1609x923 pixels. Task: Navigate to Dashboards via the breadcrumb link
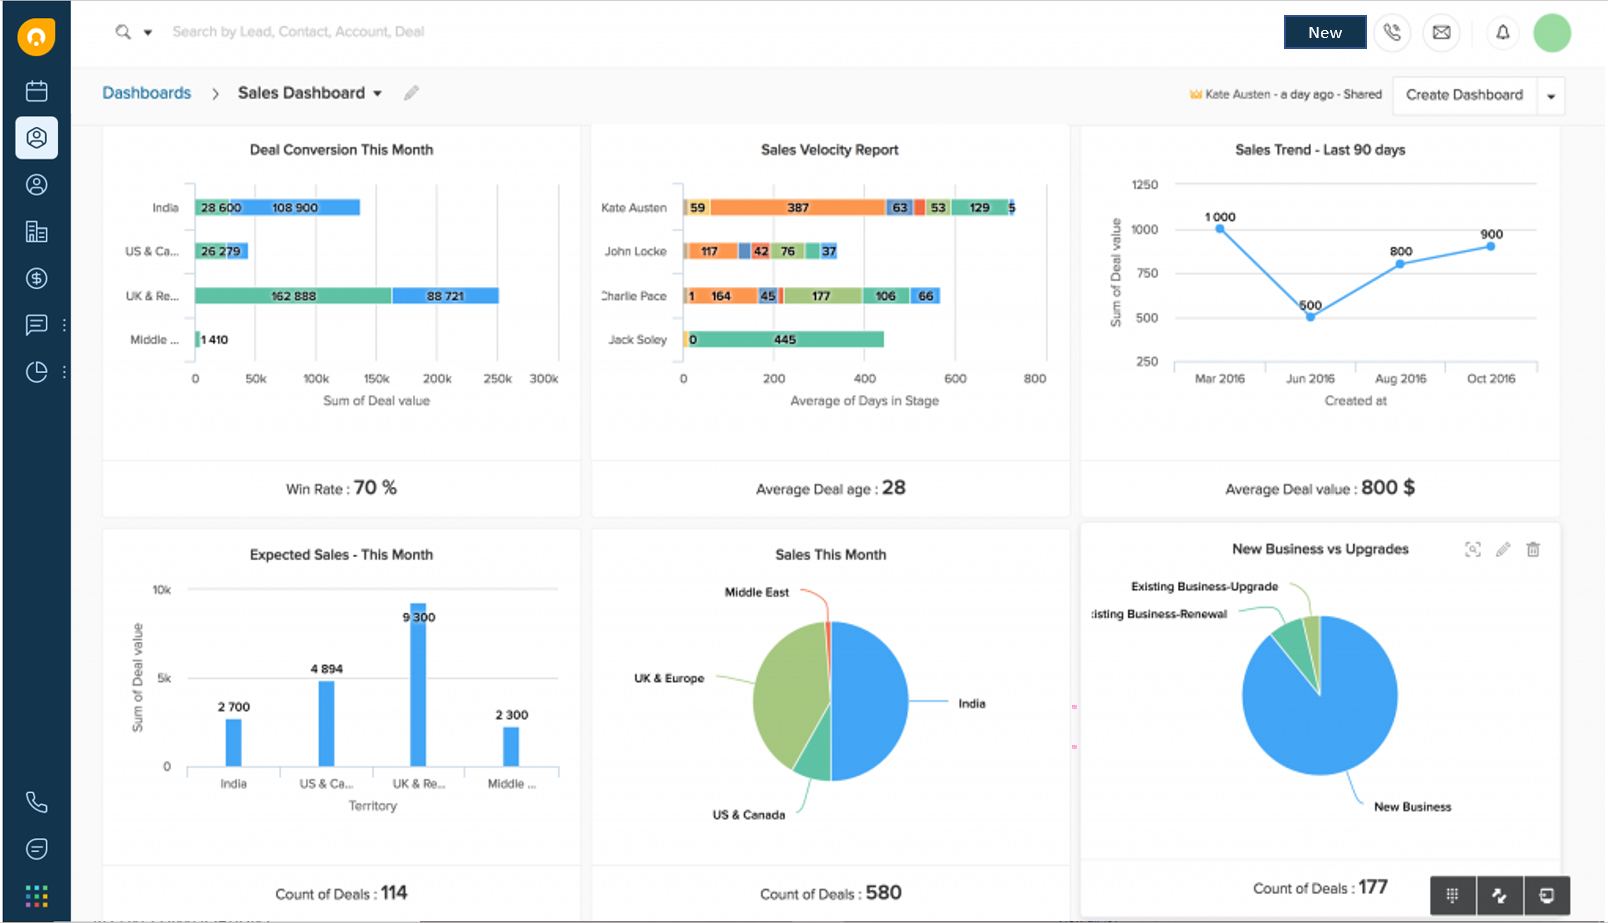146,92
